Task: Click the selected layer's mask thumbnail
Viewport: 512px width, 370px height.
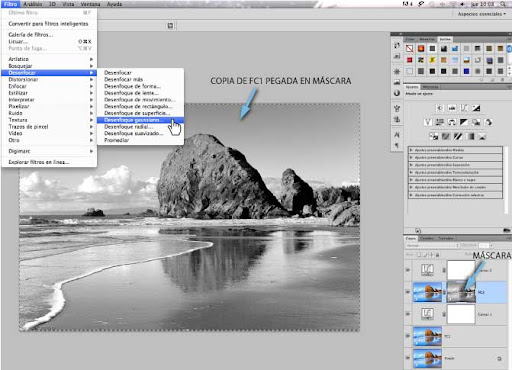Action: tap(461, 292)
